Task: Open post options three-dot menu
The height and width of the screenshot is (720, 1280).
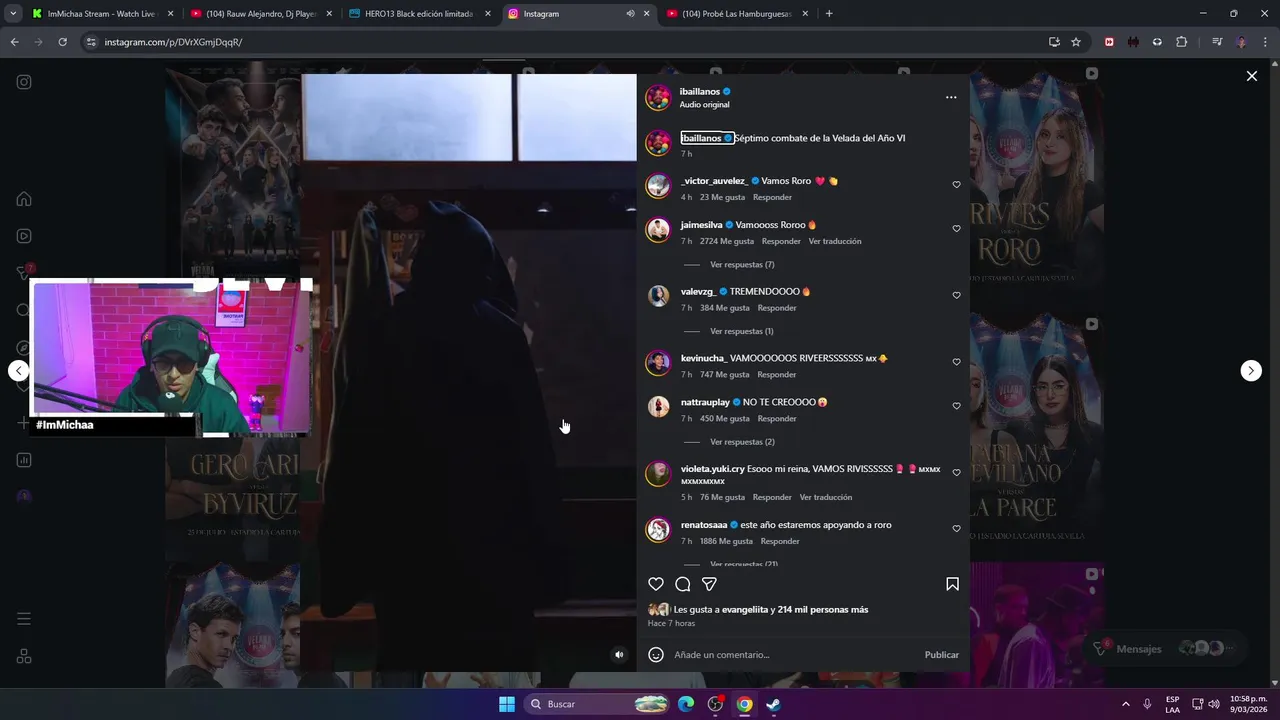Action: pos(951,97)
